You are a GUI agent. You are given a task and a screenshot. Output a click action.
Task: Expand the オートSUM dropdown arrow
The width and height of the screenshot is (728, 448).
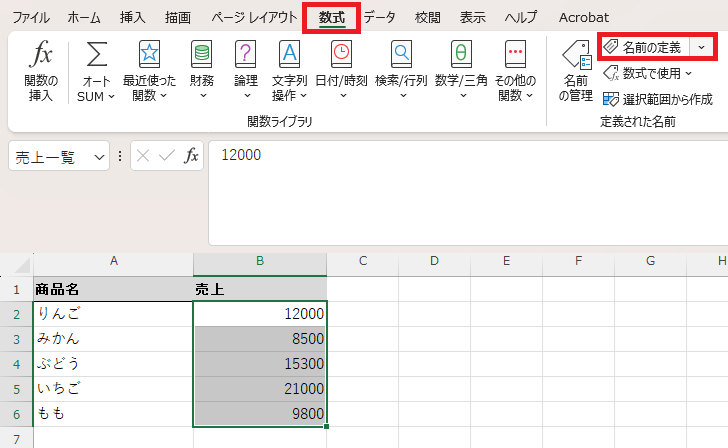click(x=111, y=97)
